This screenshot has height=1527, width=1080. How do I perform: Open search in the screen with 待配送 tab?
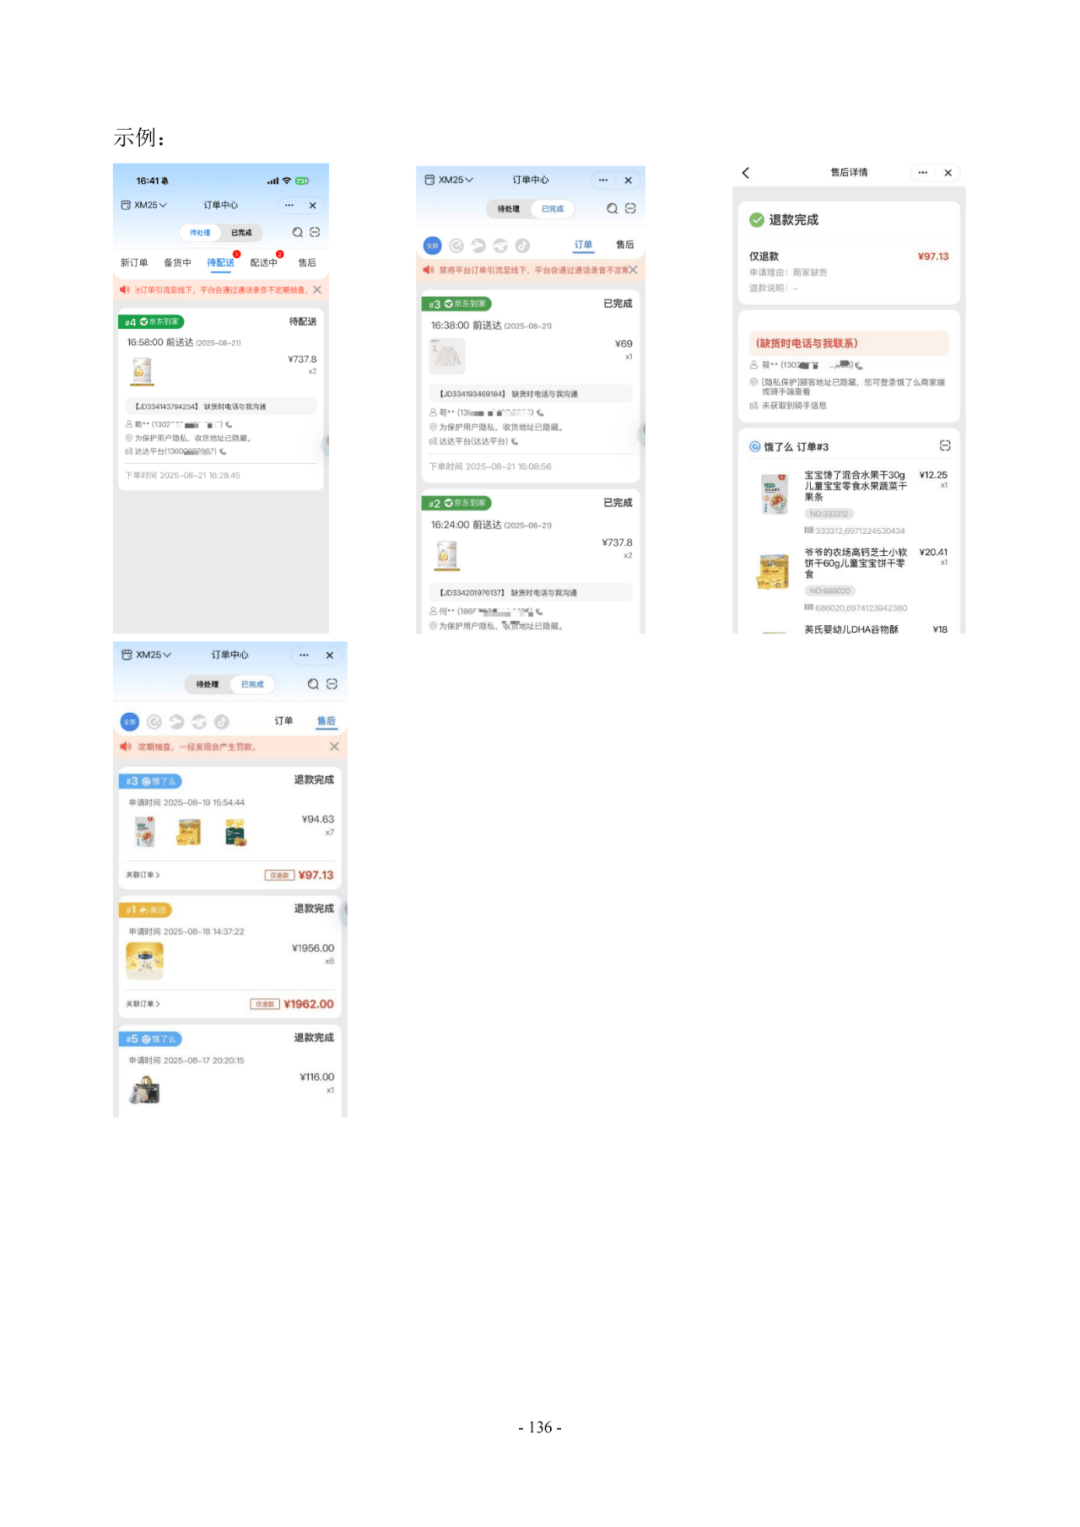[x=297, y=232]
